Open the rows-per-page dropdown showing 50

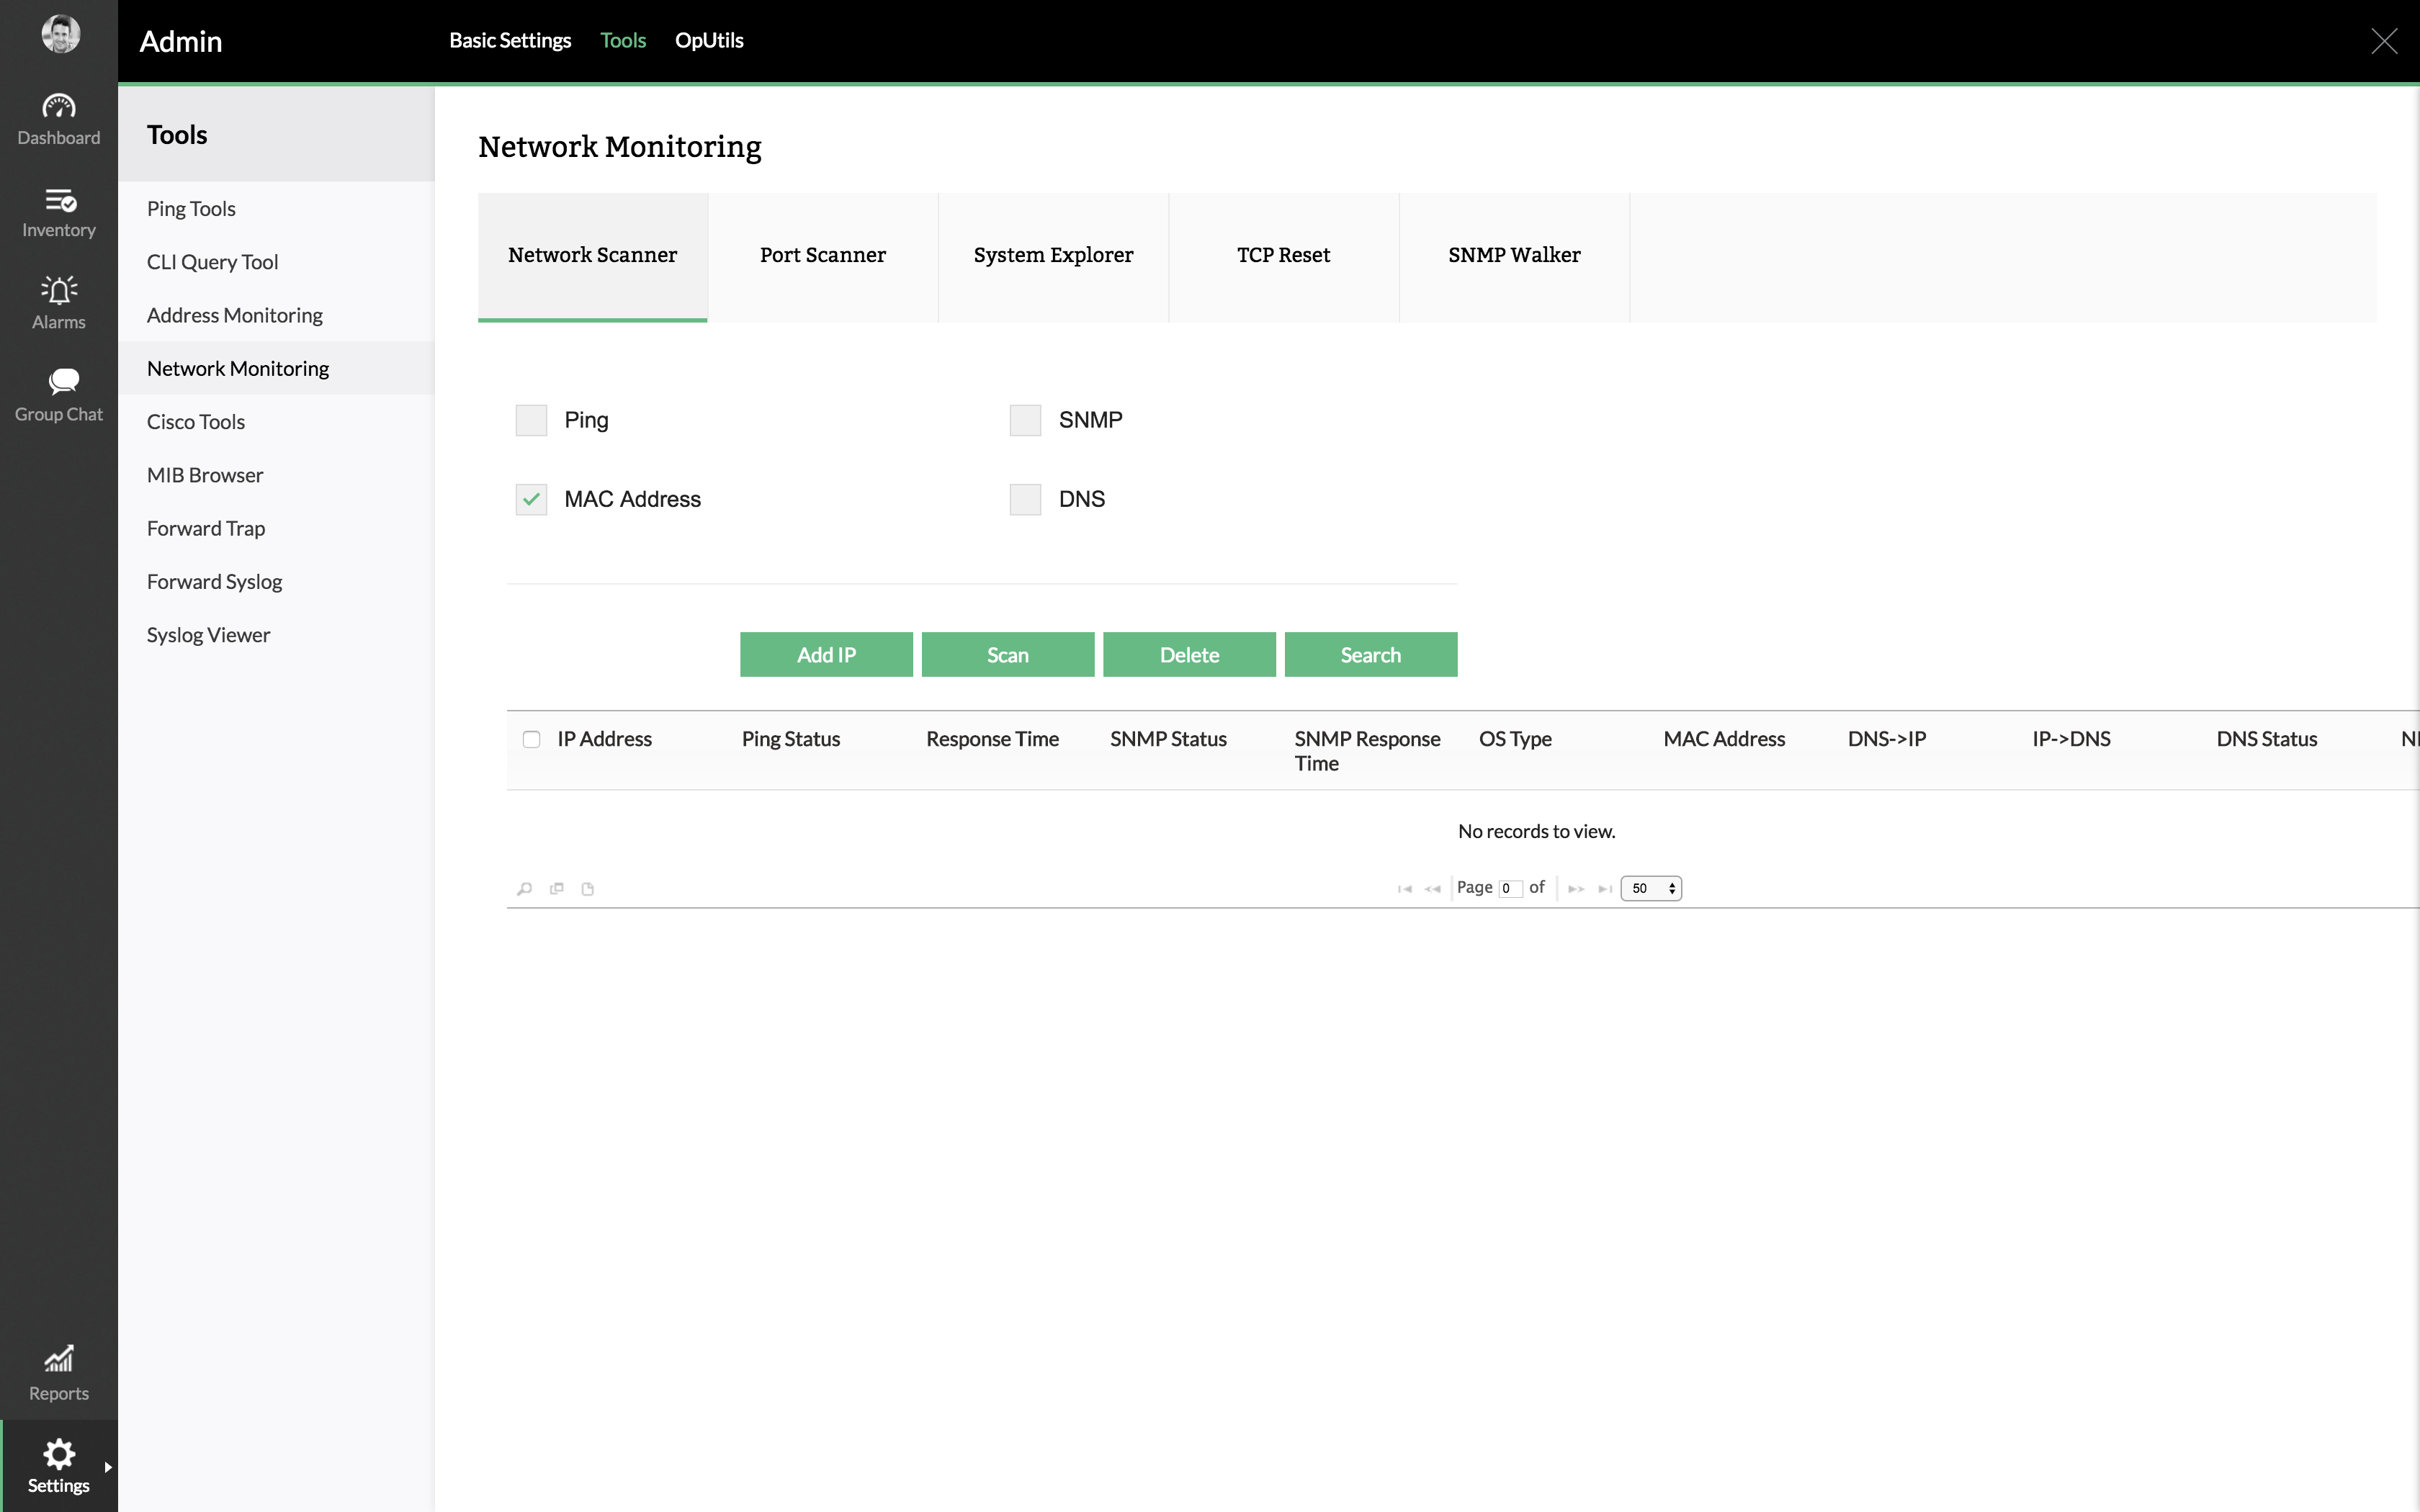(1650, 888)
